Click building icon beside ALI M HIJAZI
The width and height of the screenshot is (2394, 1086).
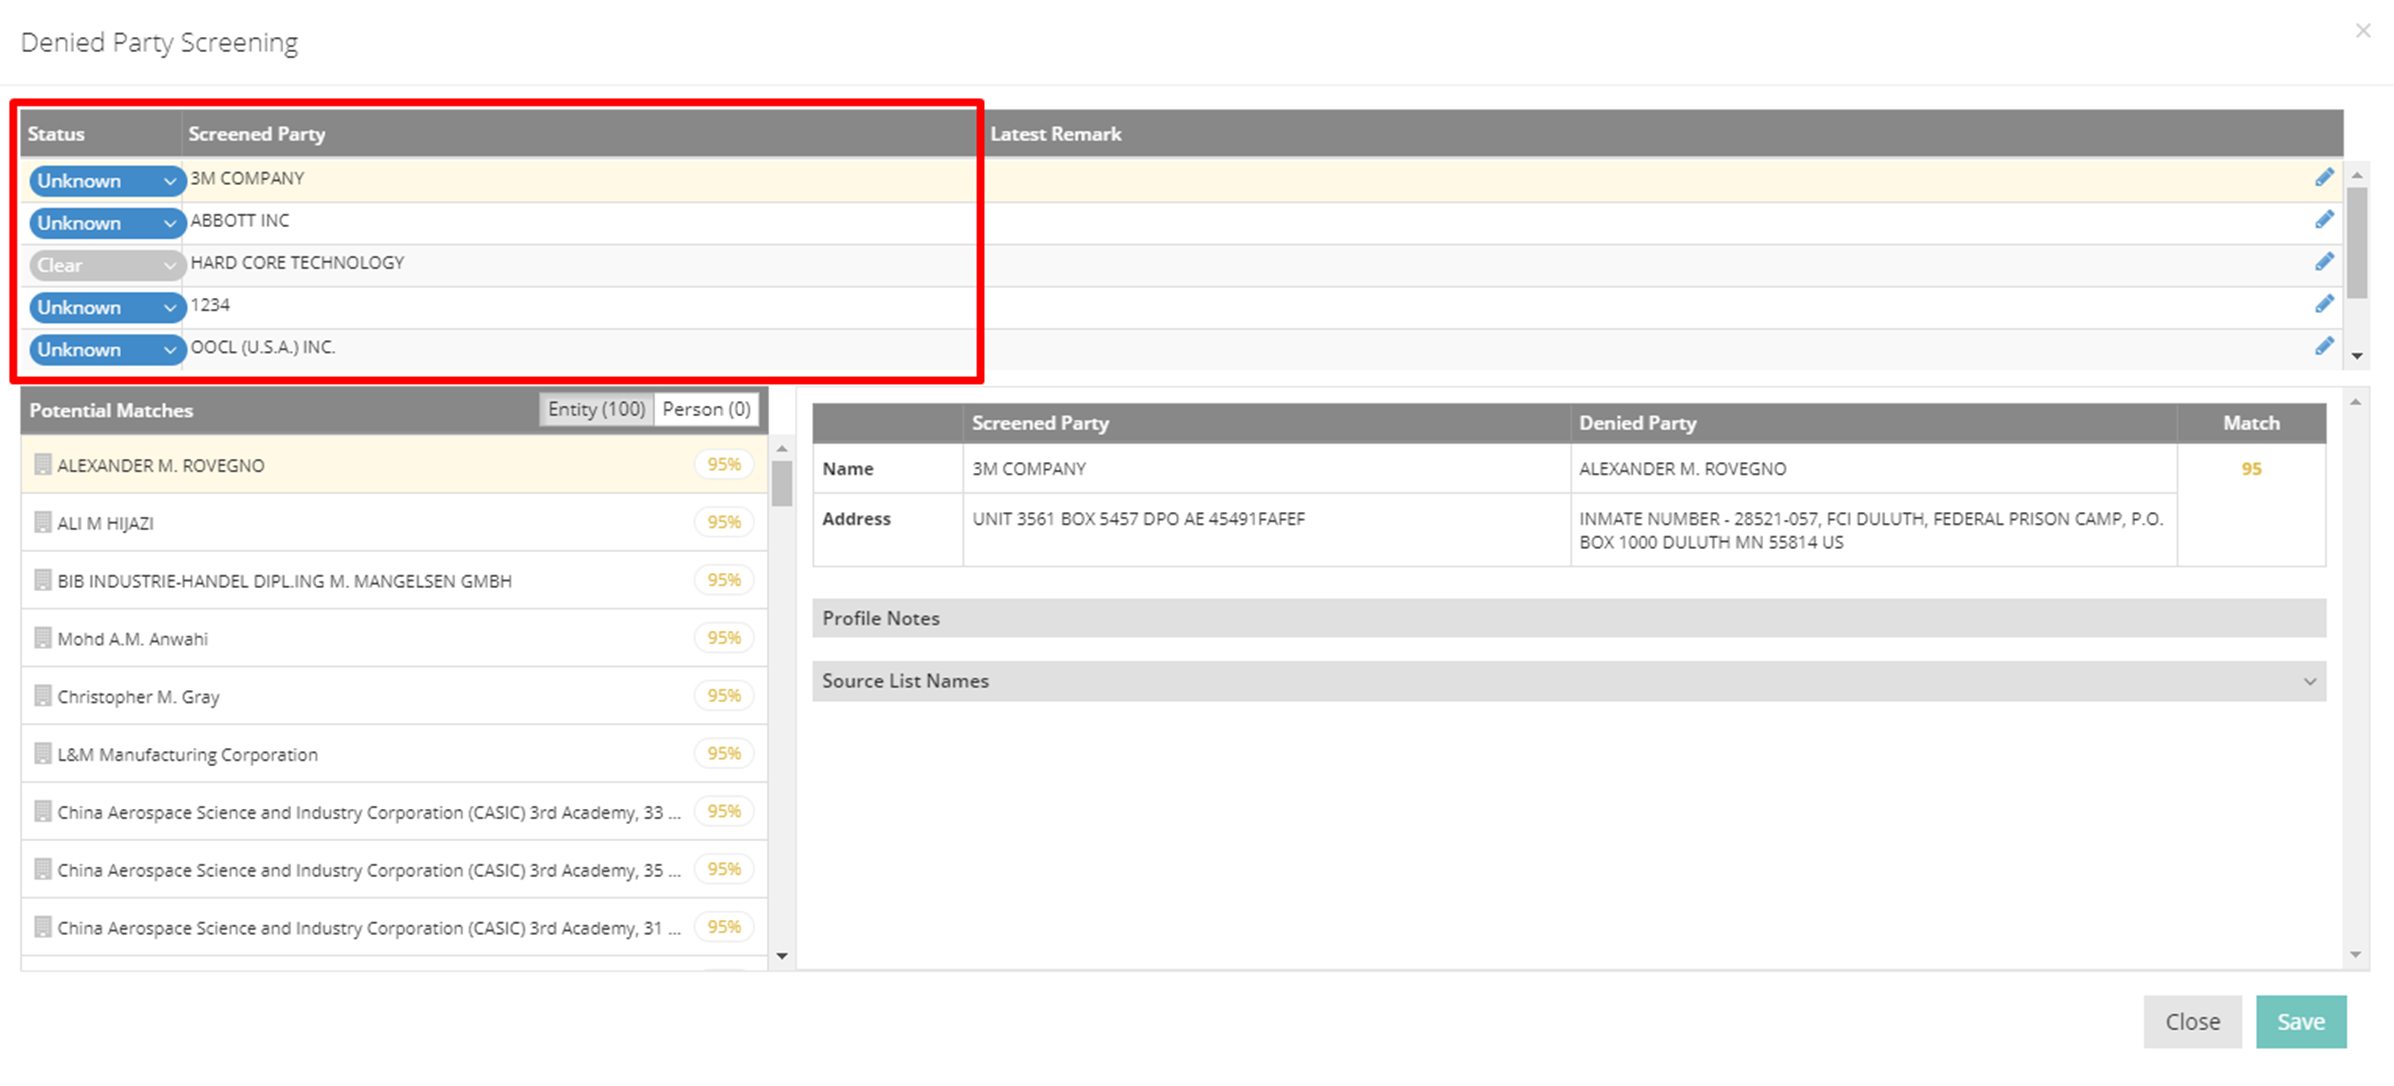[x=42, y=523]
